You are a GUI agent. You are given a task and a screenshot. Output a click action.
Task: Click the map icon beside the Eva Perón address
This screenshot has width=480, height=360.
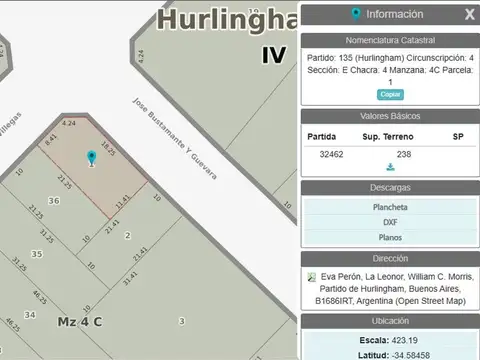(312, 277)
